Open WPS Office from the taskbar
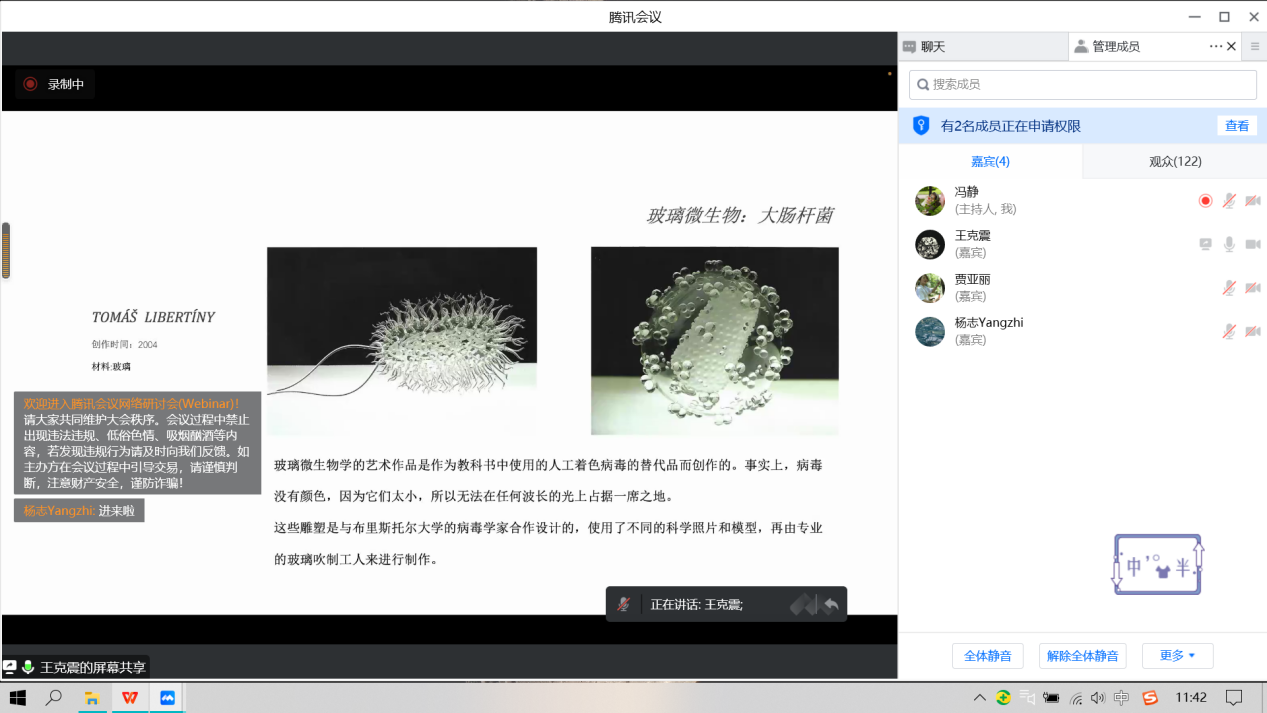This screenshot has width=1267, height=713. click(x=130, y=697)
